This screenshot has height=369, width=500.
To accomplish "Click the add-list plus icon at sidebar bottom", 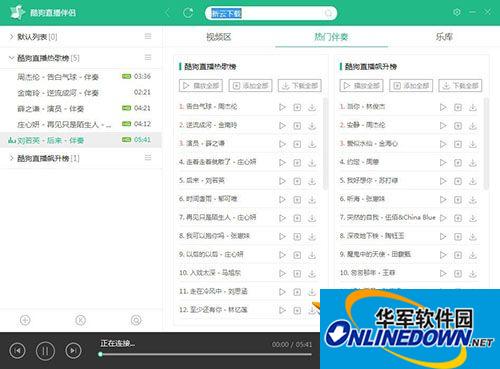I will pos(25,320).
